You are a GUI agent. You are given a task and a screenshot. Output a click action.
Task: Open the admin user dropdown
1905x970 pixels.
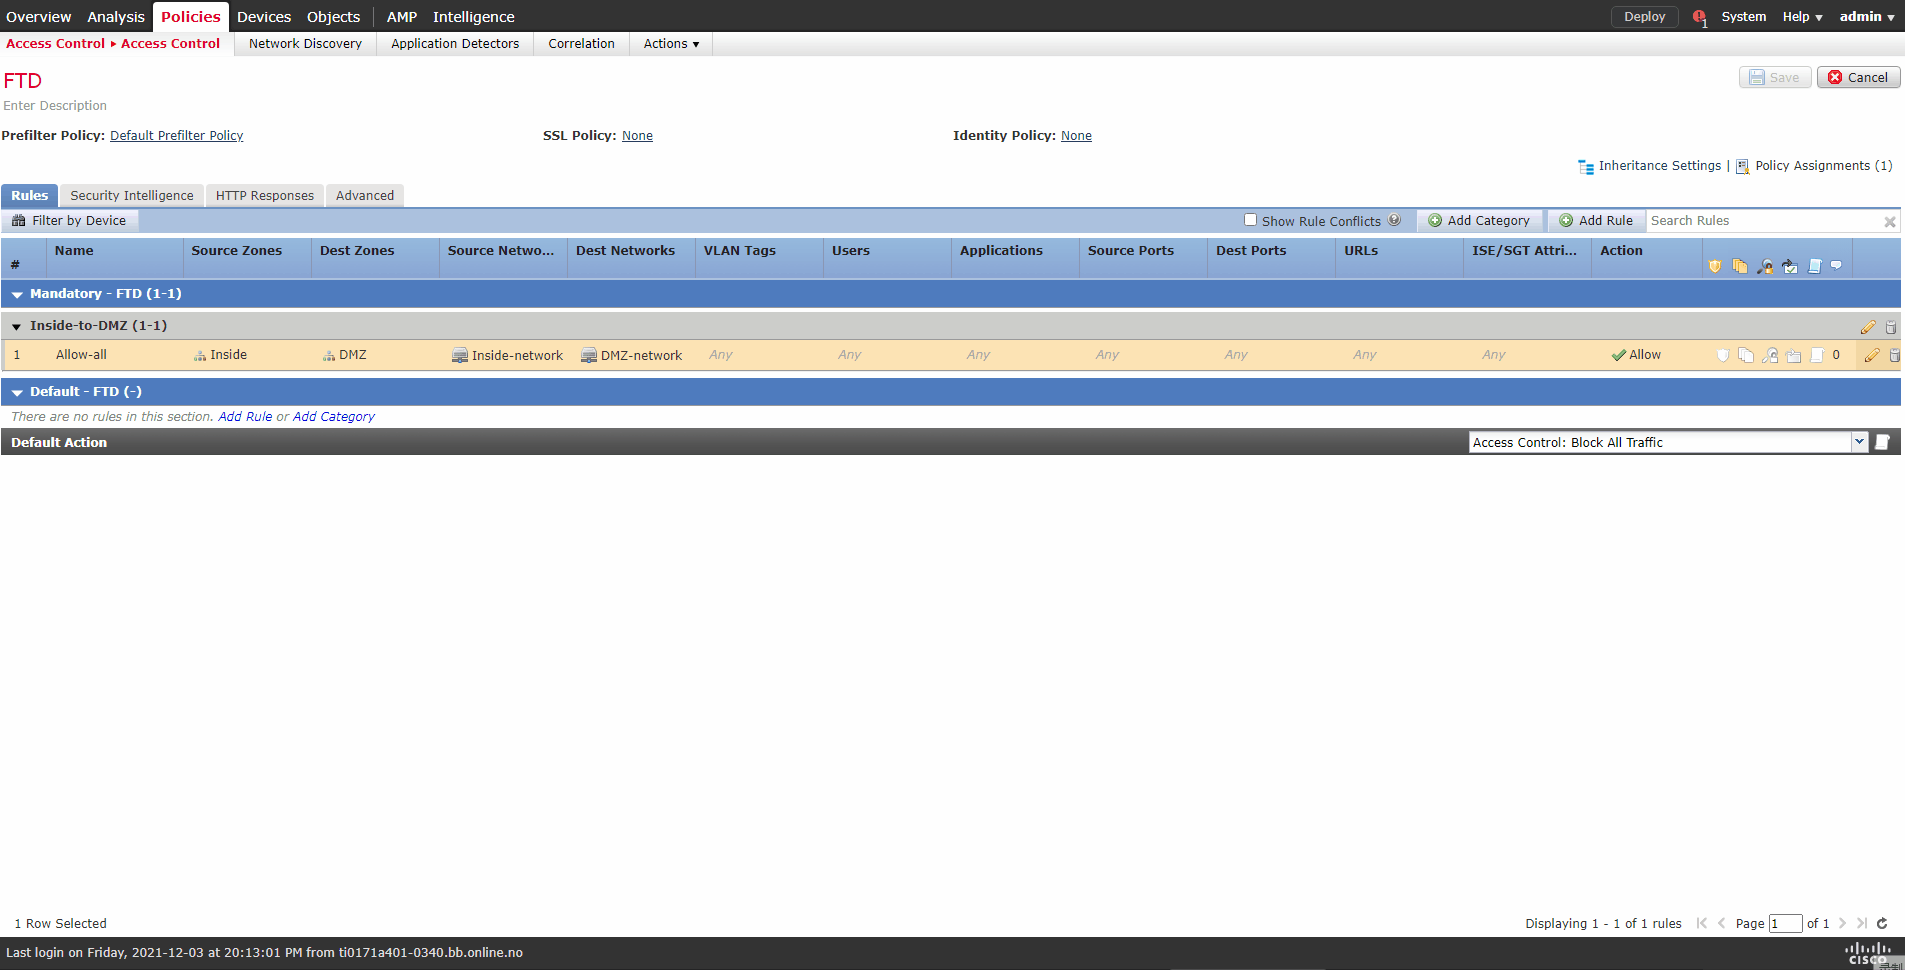click(1867, 17)
